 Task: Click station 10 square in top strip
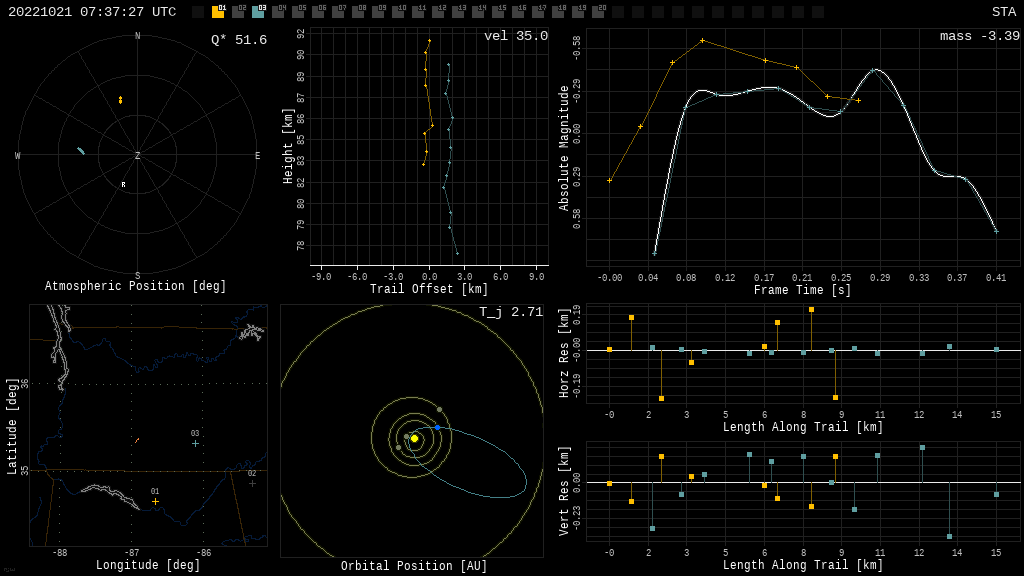click(398, 12)
